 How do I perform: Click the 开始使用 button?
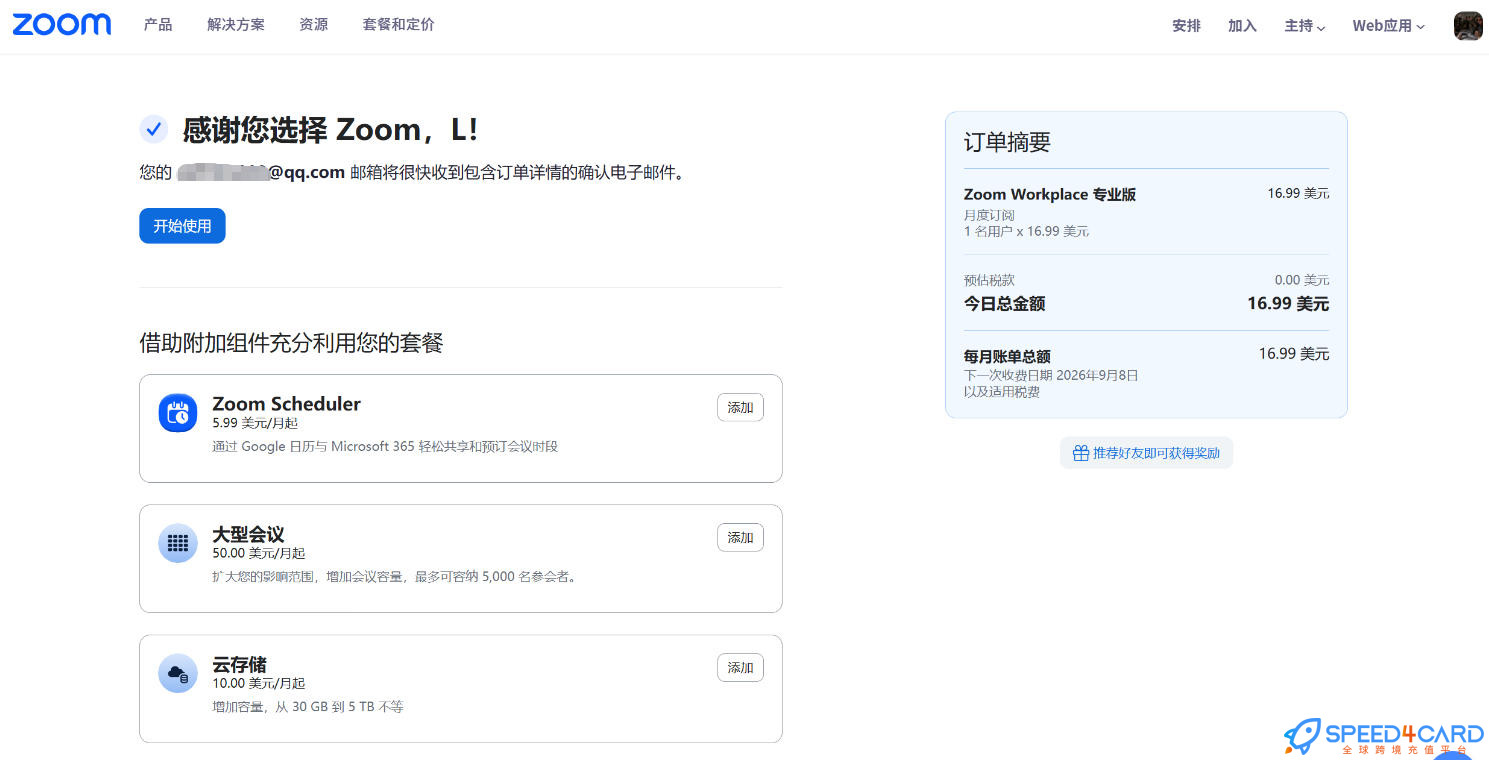click(182, 226)
